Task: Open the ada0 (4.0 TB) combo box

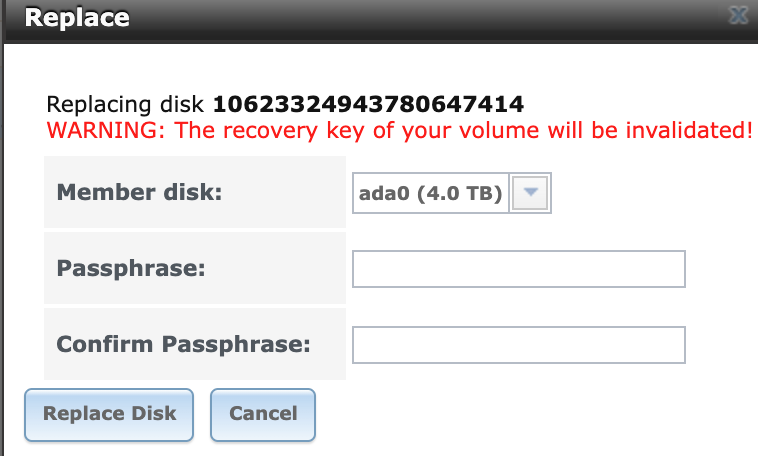Action: [x=452, y=193]
